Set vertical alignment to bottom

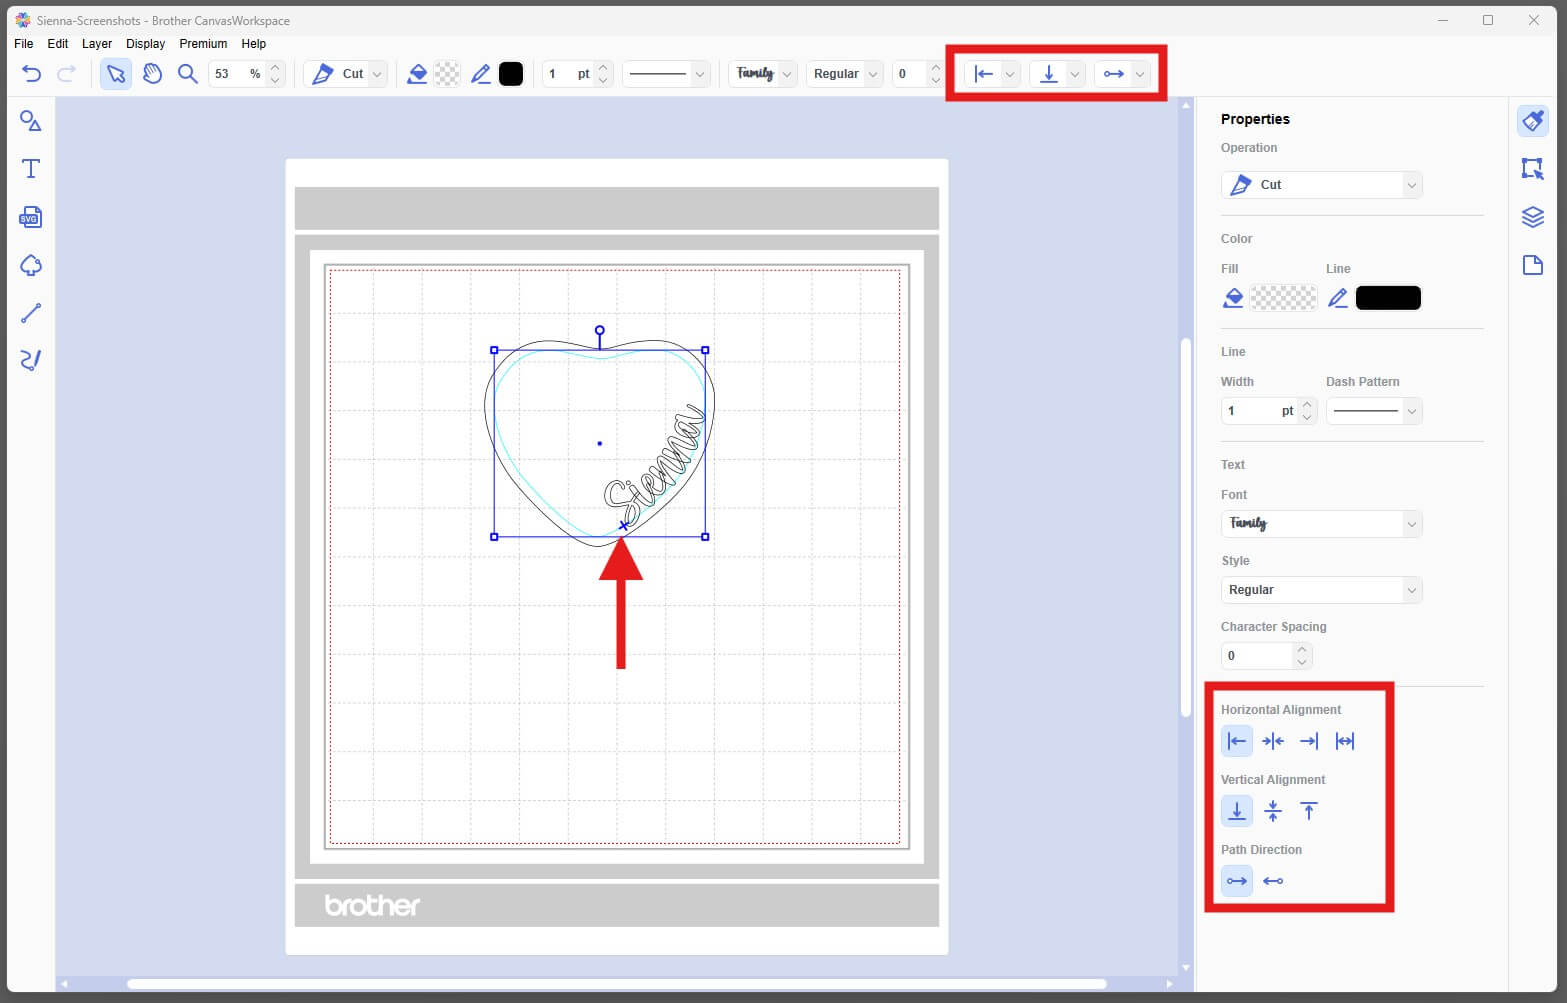[x=1237, y=811]
